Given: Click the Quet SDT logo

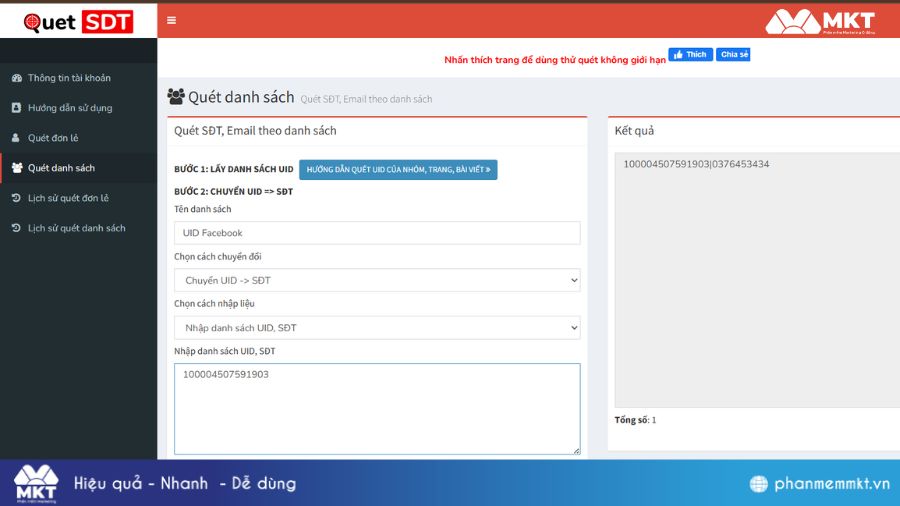Looking at the screenshot, I should click(x=78, y=22).
